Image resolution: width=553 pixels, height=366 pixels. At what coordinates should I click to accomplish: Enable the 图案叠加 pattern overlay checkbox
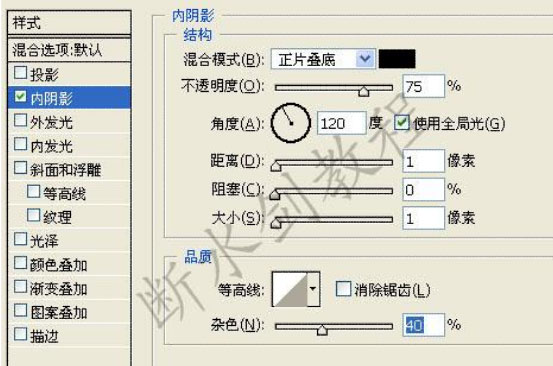20,310
